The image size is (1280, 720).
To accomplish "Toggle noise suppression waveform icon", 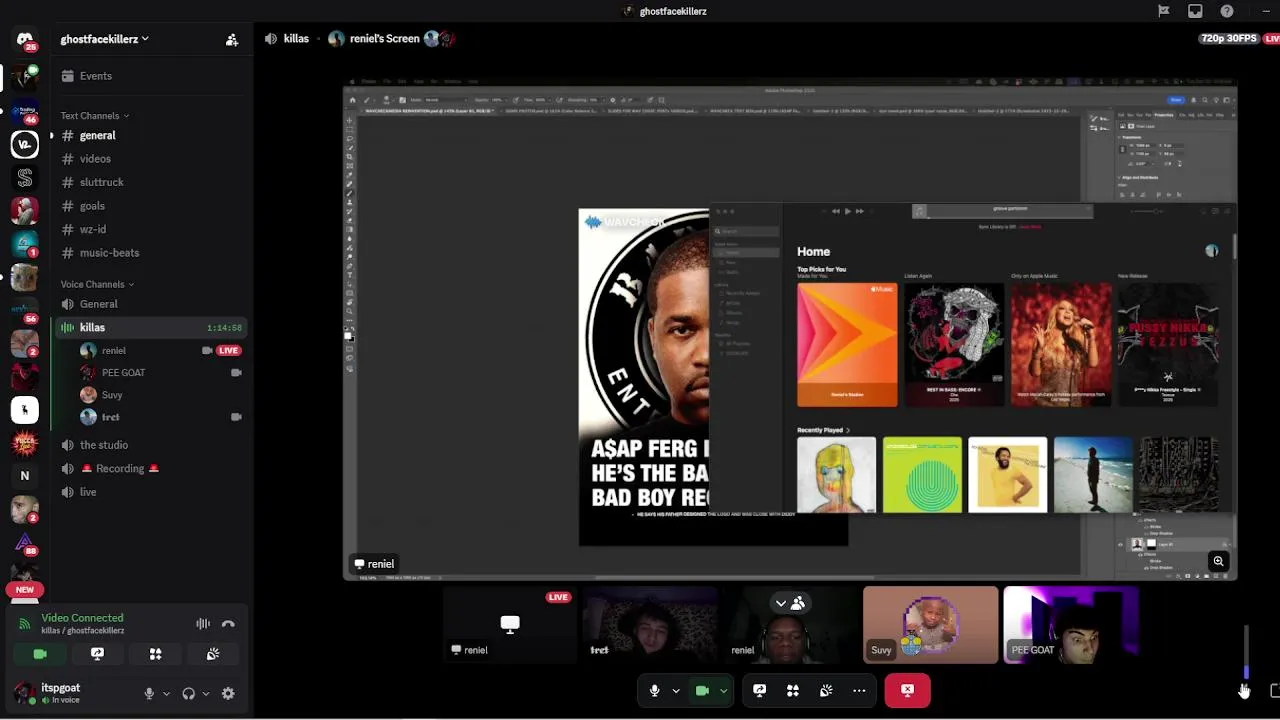I will 203,624.
